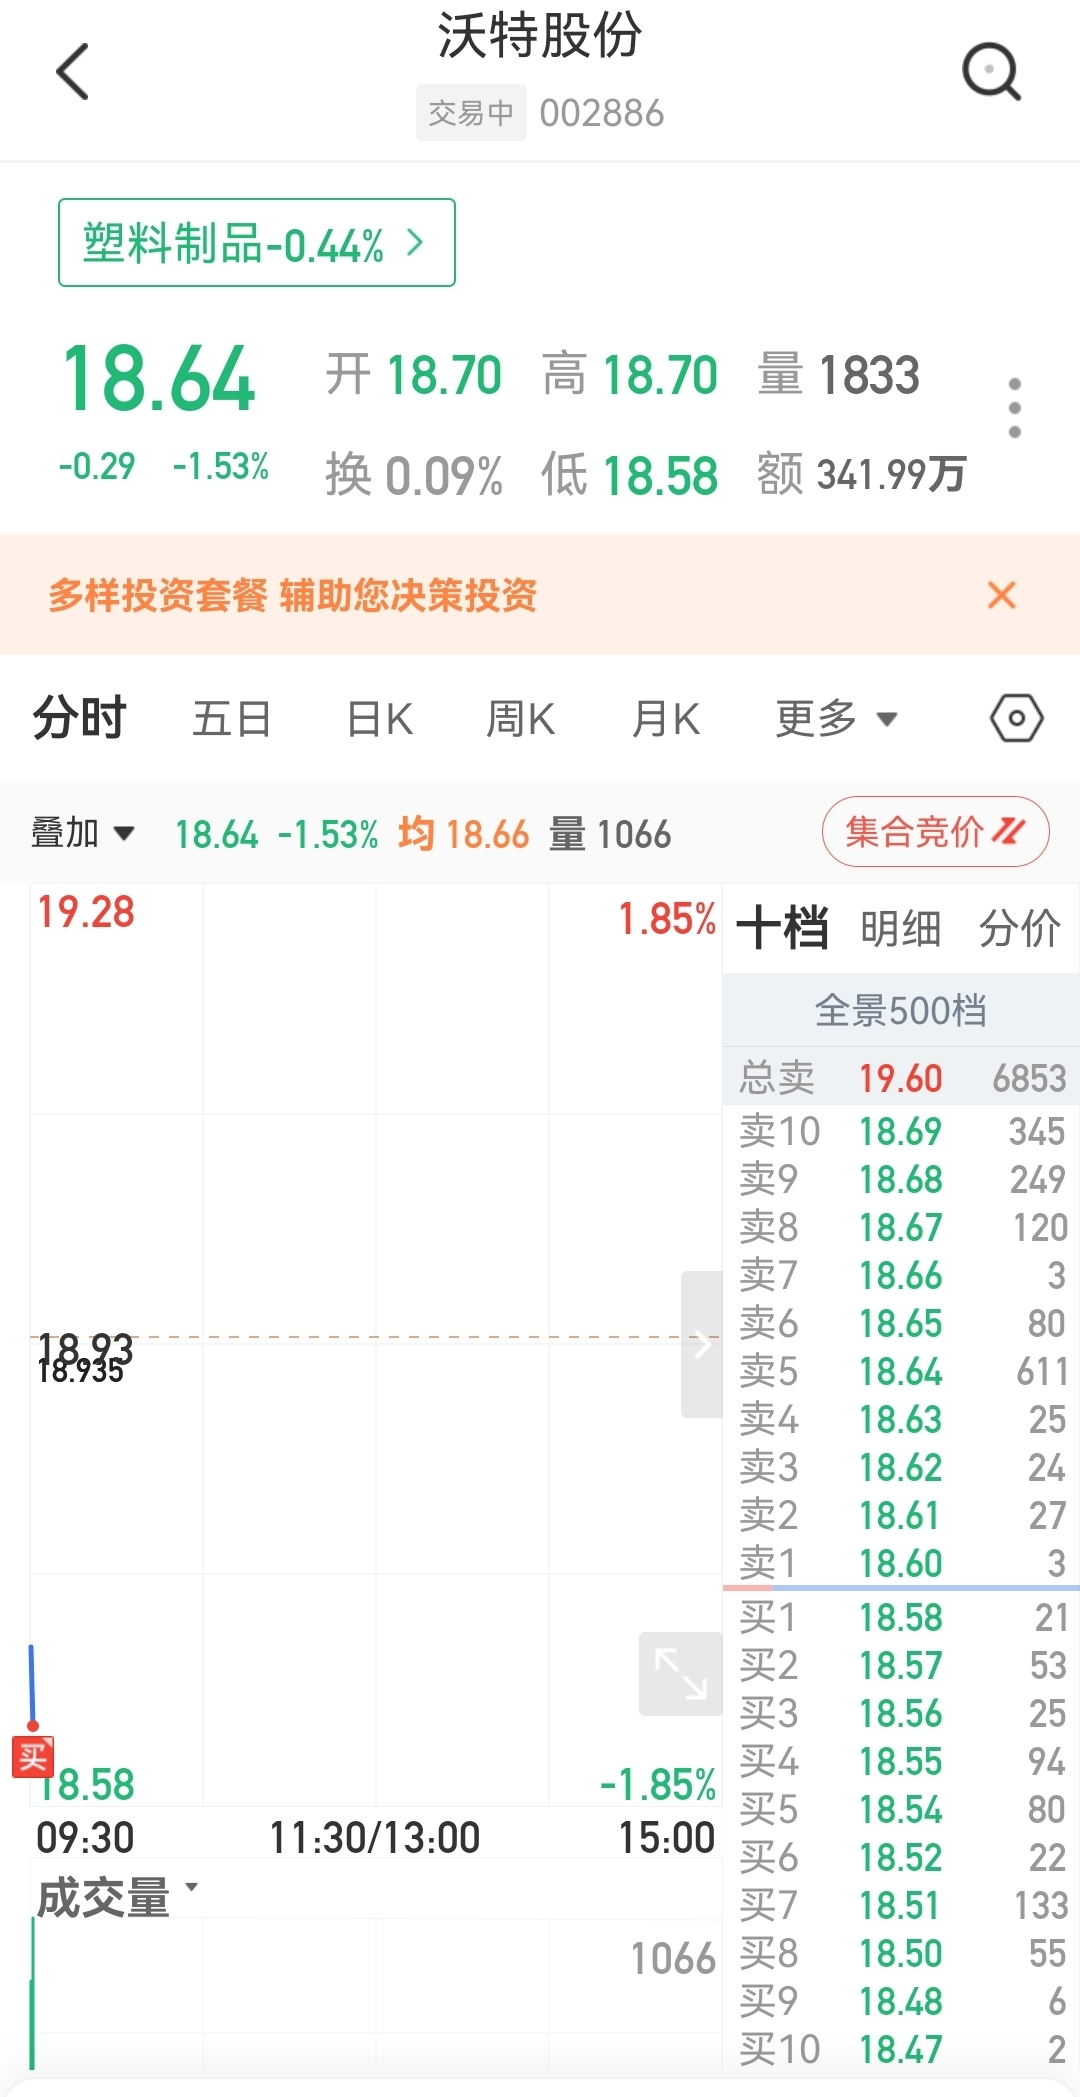Select the 买10 18.47 bid row
Screen dimensions: 1080x2097
tap(901, 2049)
